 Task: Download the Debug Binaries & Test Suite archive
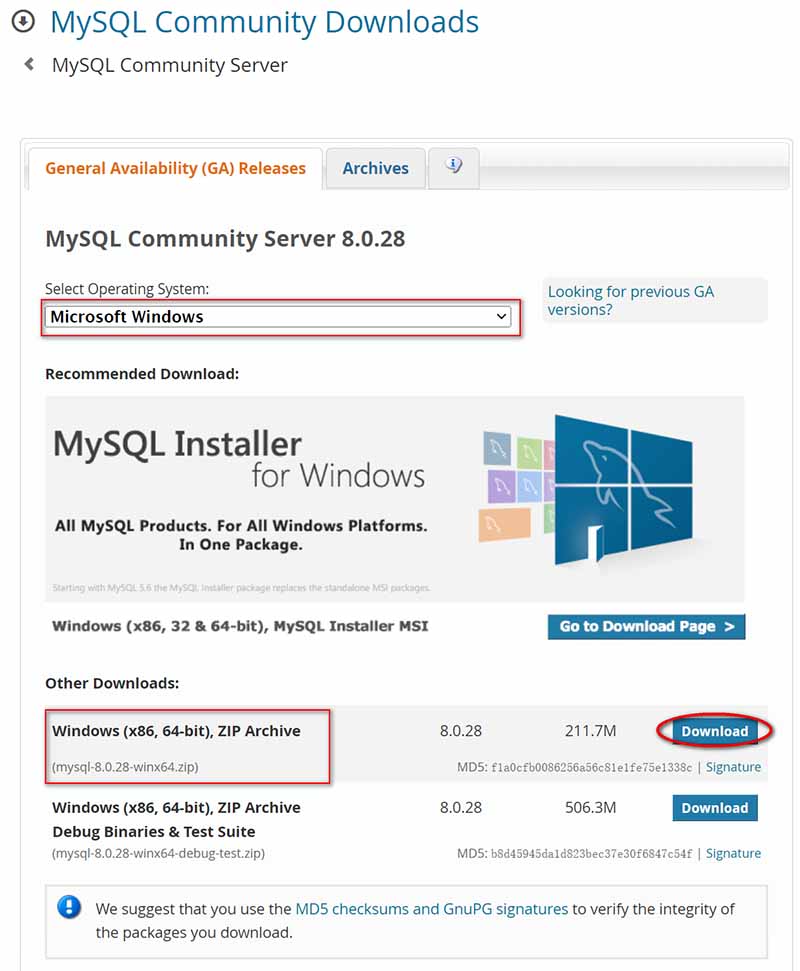pyautogui.click(x=714, y=808)
